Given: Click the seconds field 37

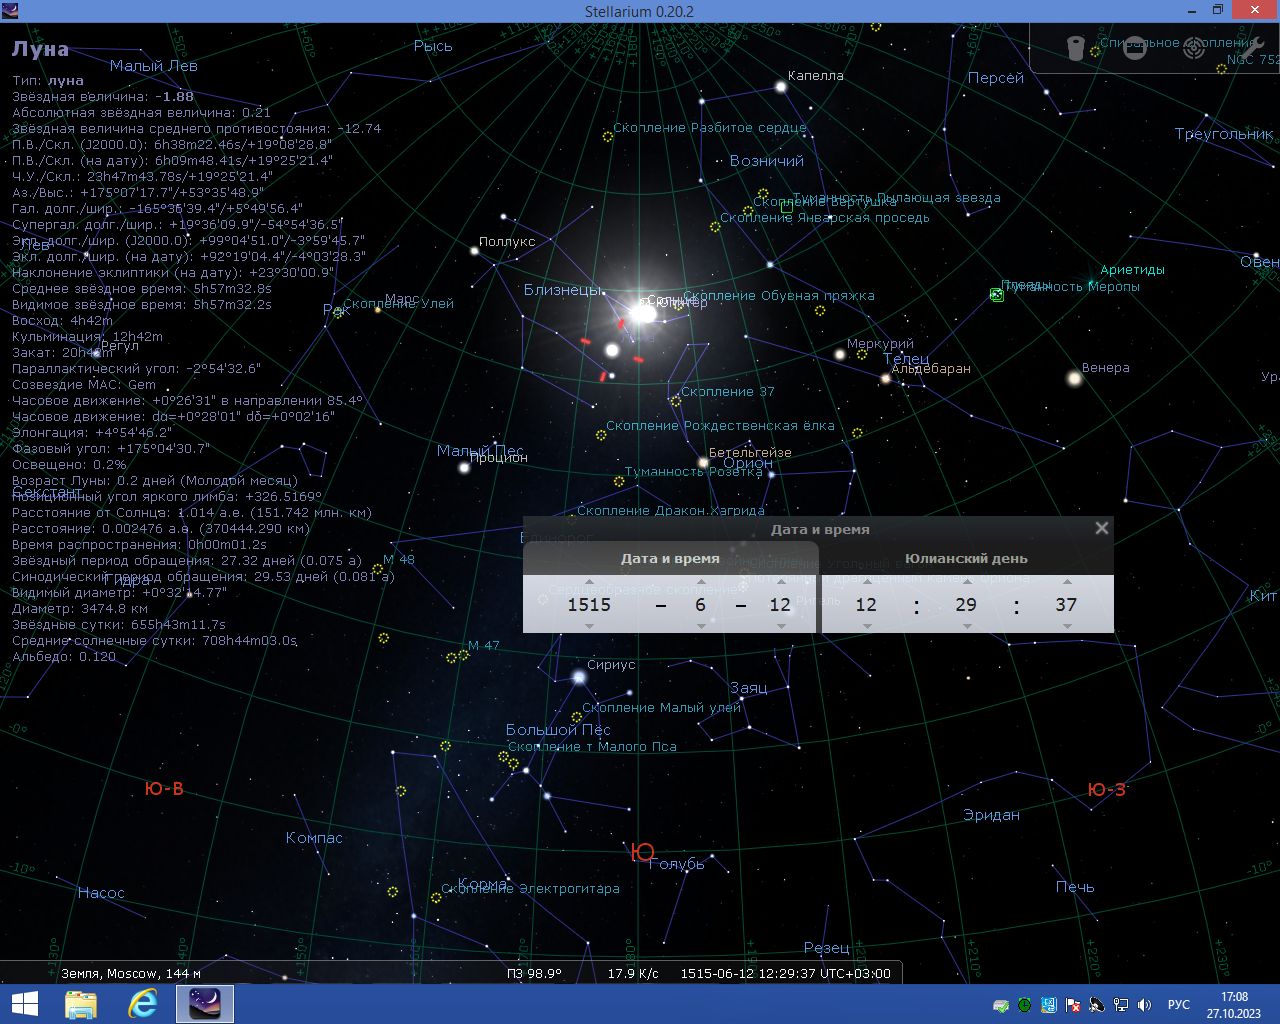Looking at the screenshot, I should pyautogui.click(x=1066, y=604).
